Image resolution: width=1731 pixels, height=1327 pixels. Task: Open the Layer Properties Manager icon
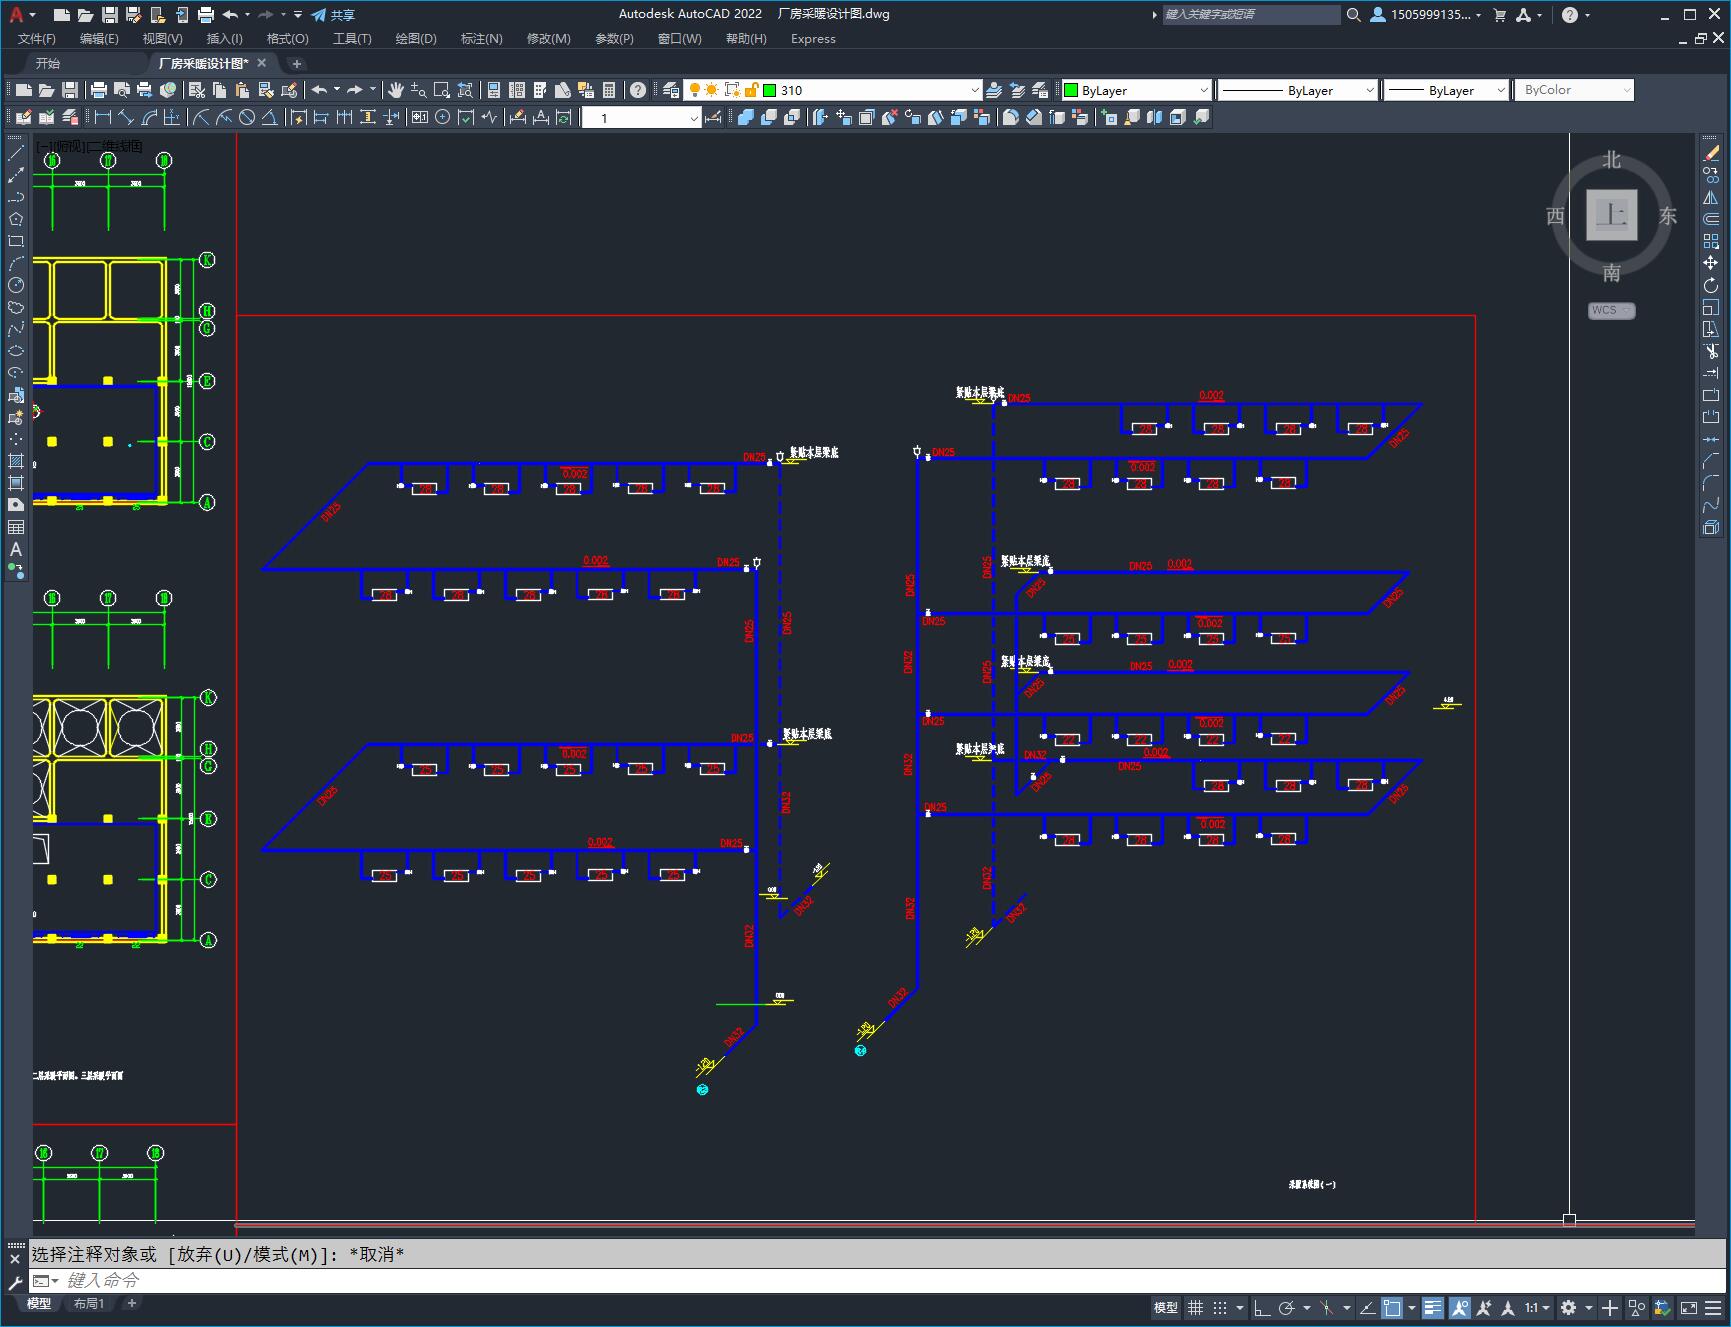671,90
